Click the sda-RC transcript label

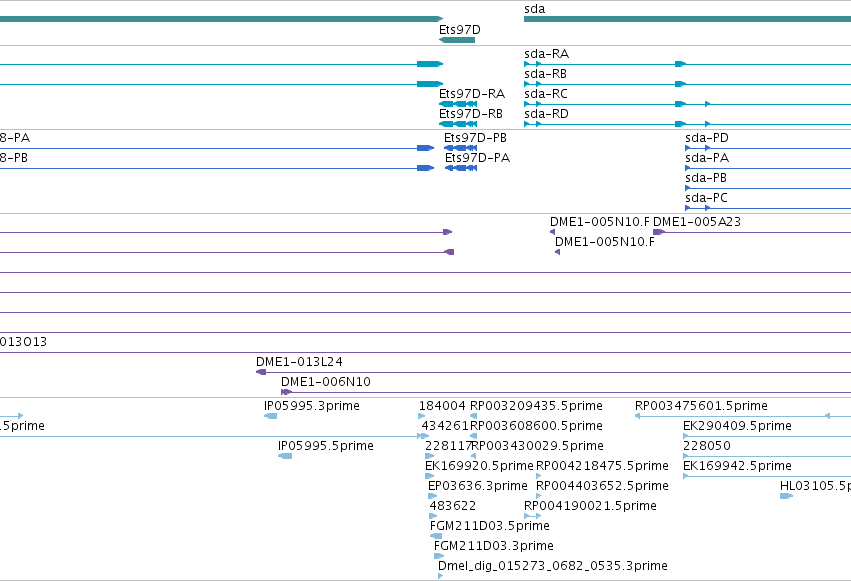546,94
